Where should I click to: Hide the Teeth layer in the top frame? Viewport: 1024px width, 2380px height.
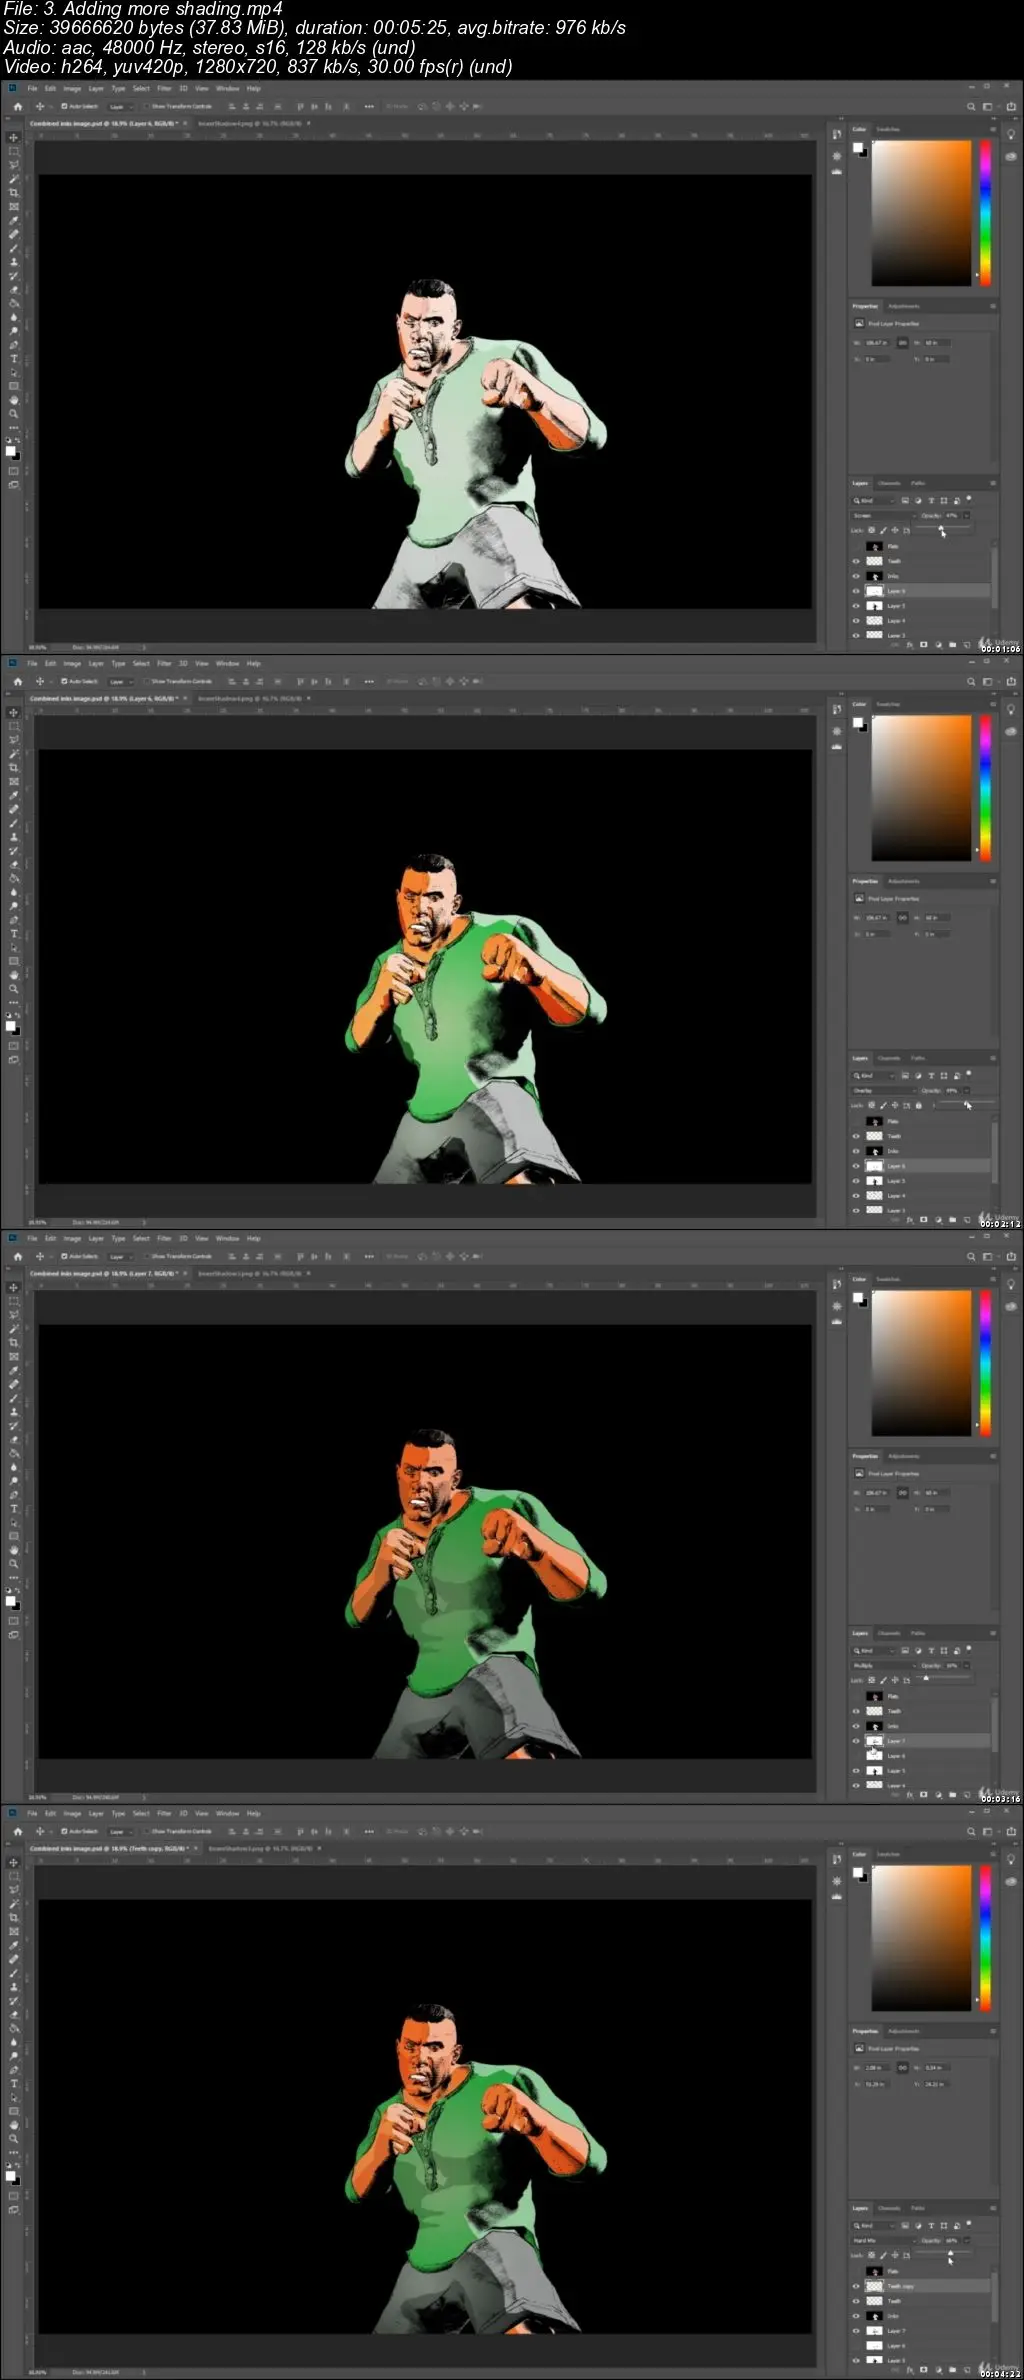(856, 561)
